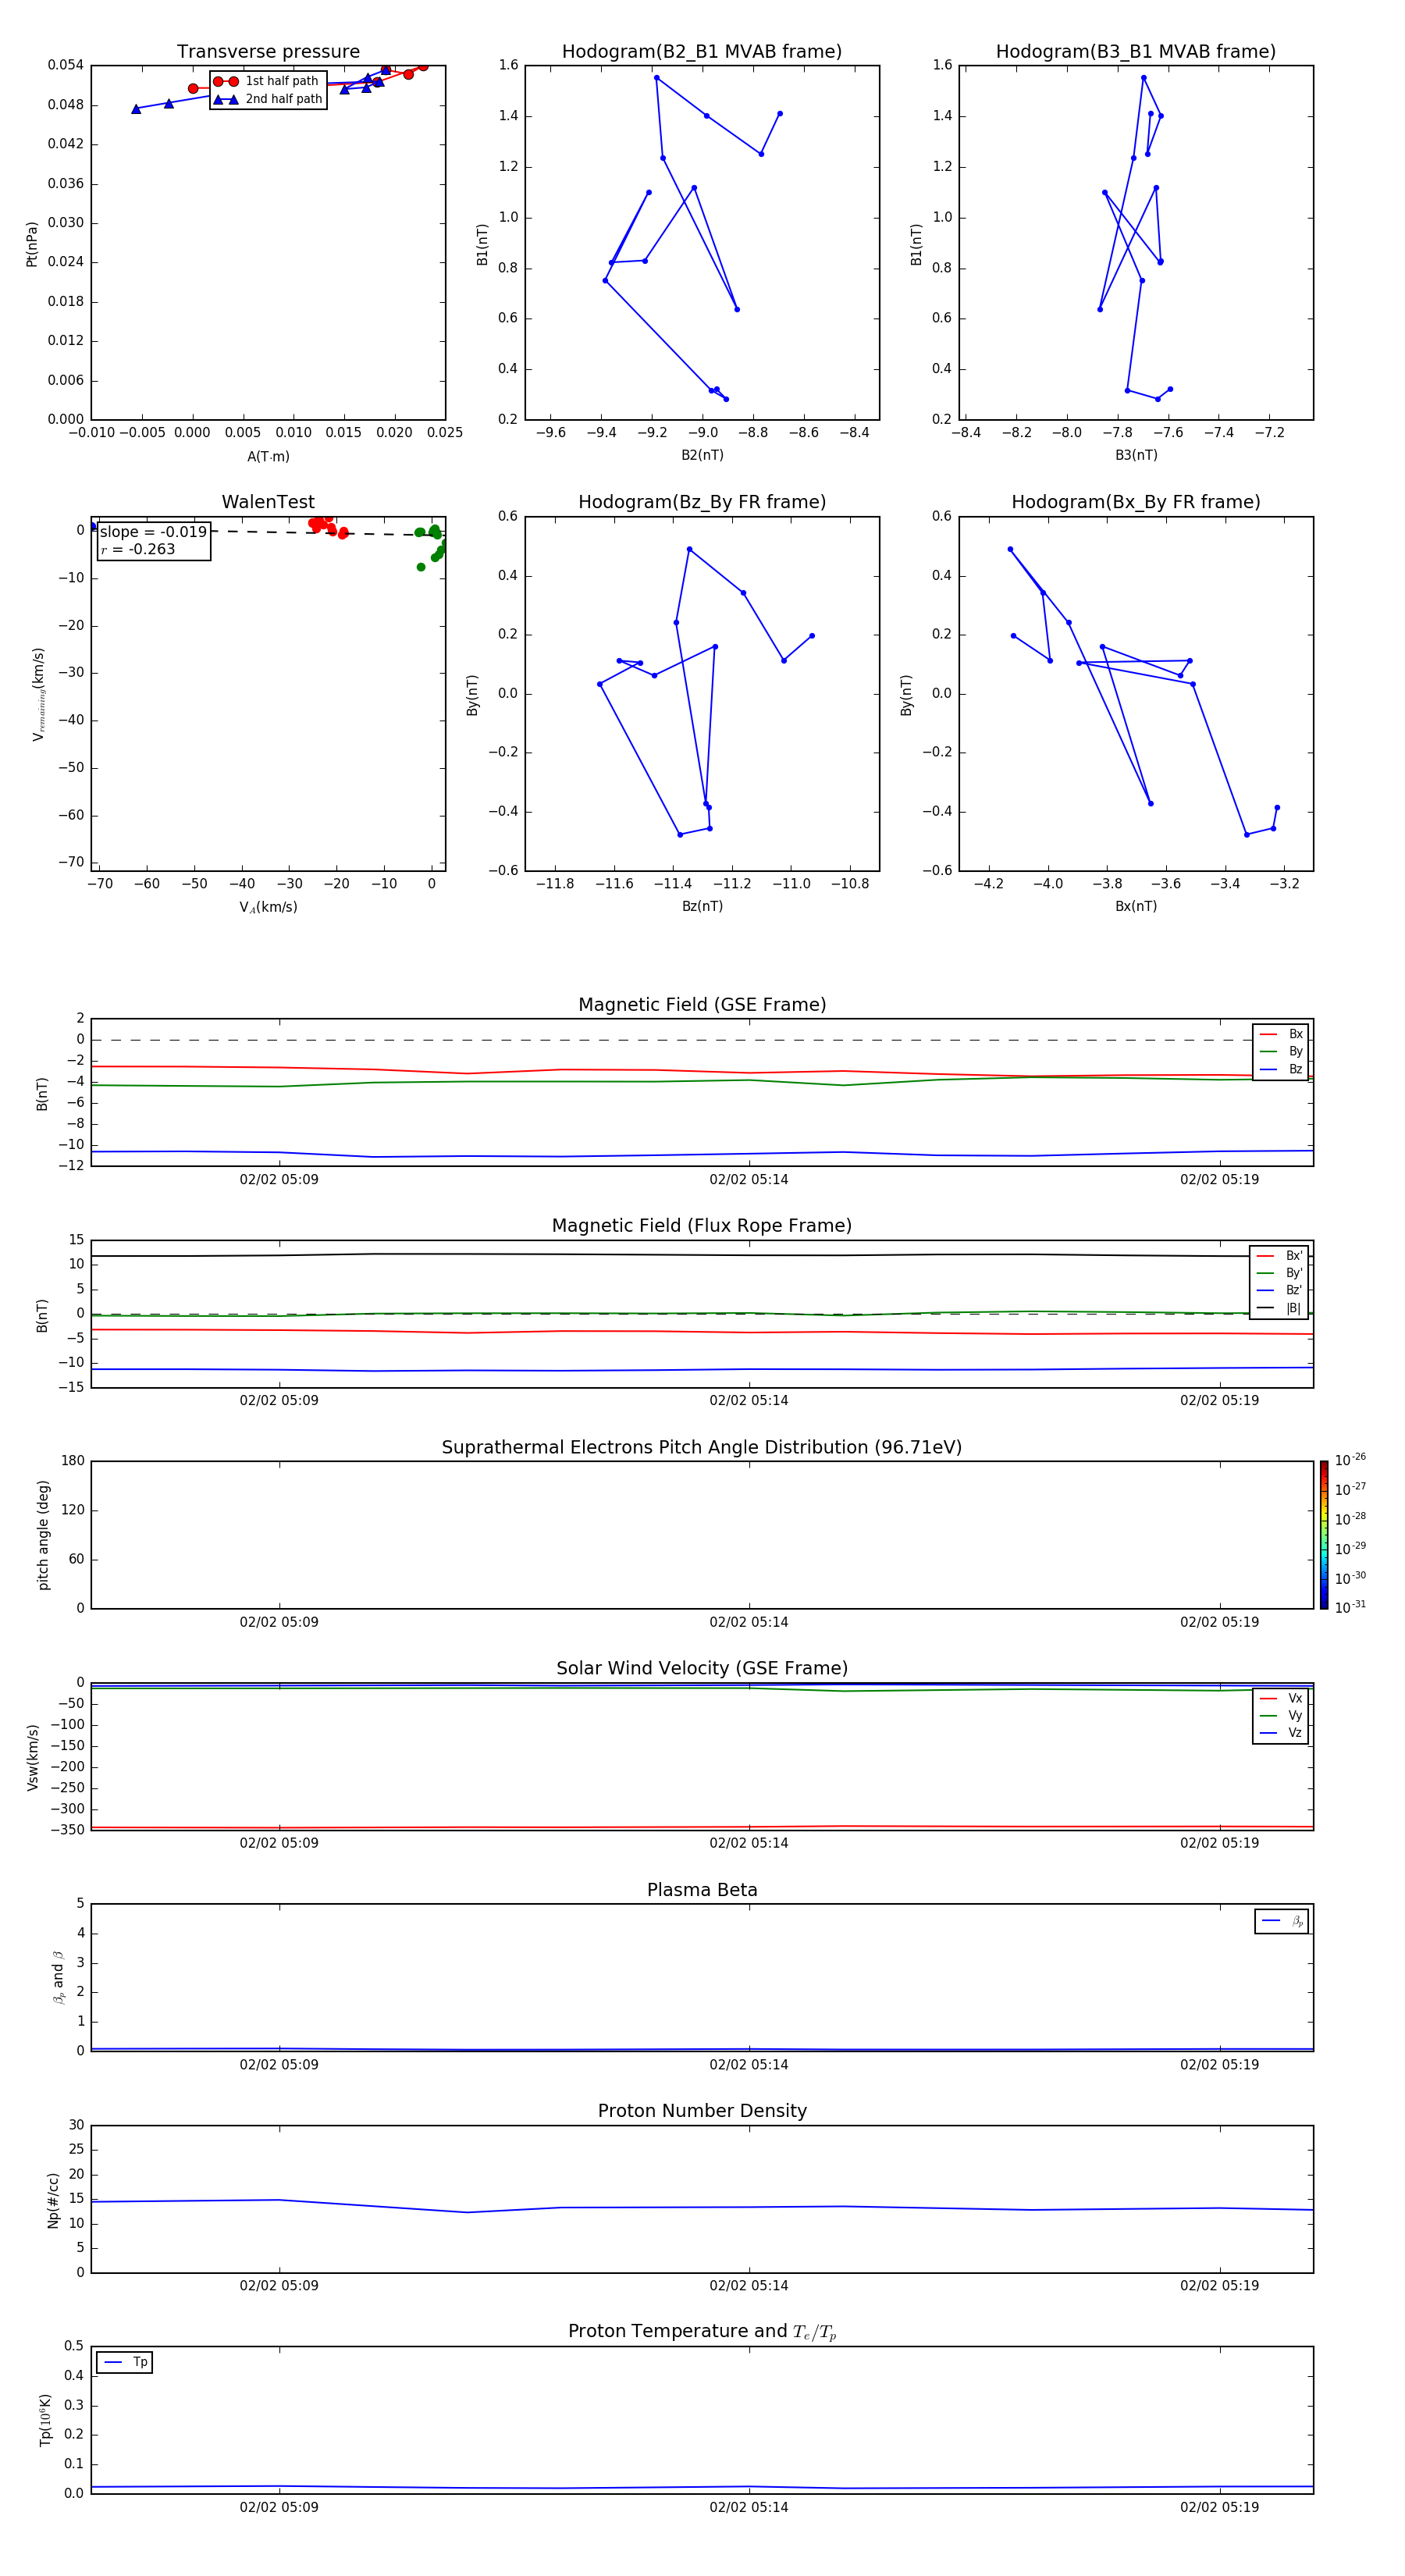Click the "Bx(nT)" x-axis label
This screenshot has height=2576, width=1405.
(x=1136, y=906)
